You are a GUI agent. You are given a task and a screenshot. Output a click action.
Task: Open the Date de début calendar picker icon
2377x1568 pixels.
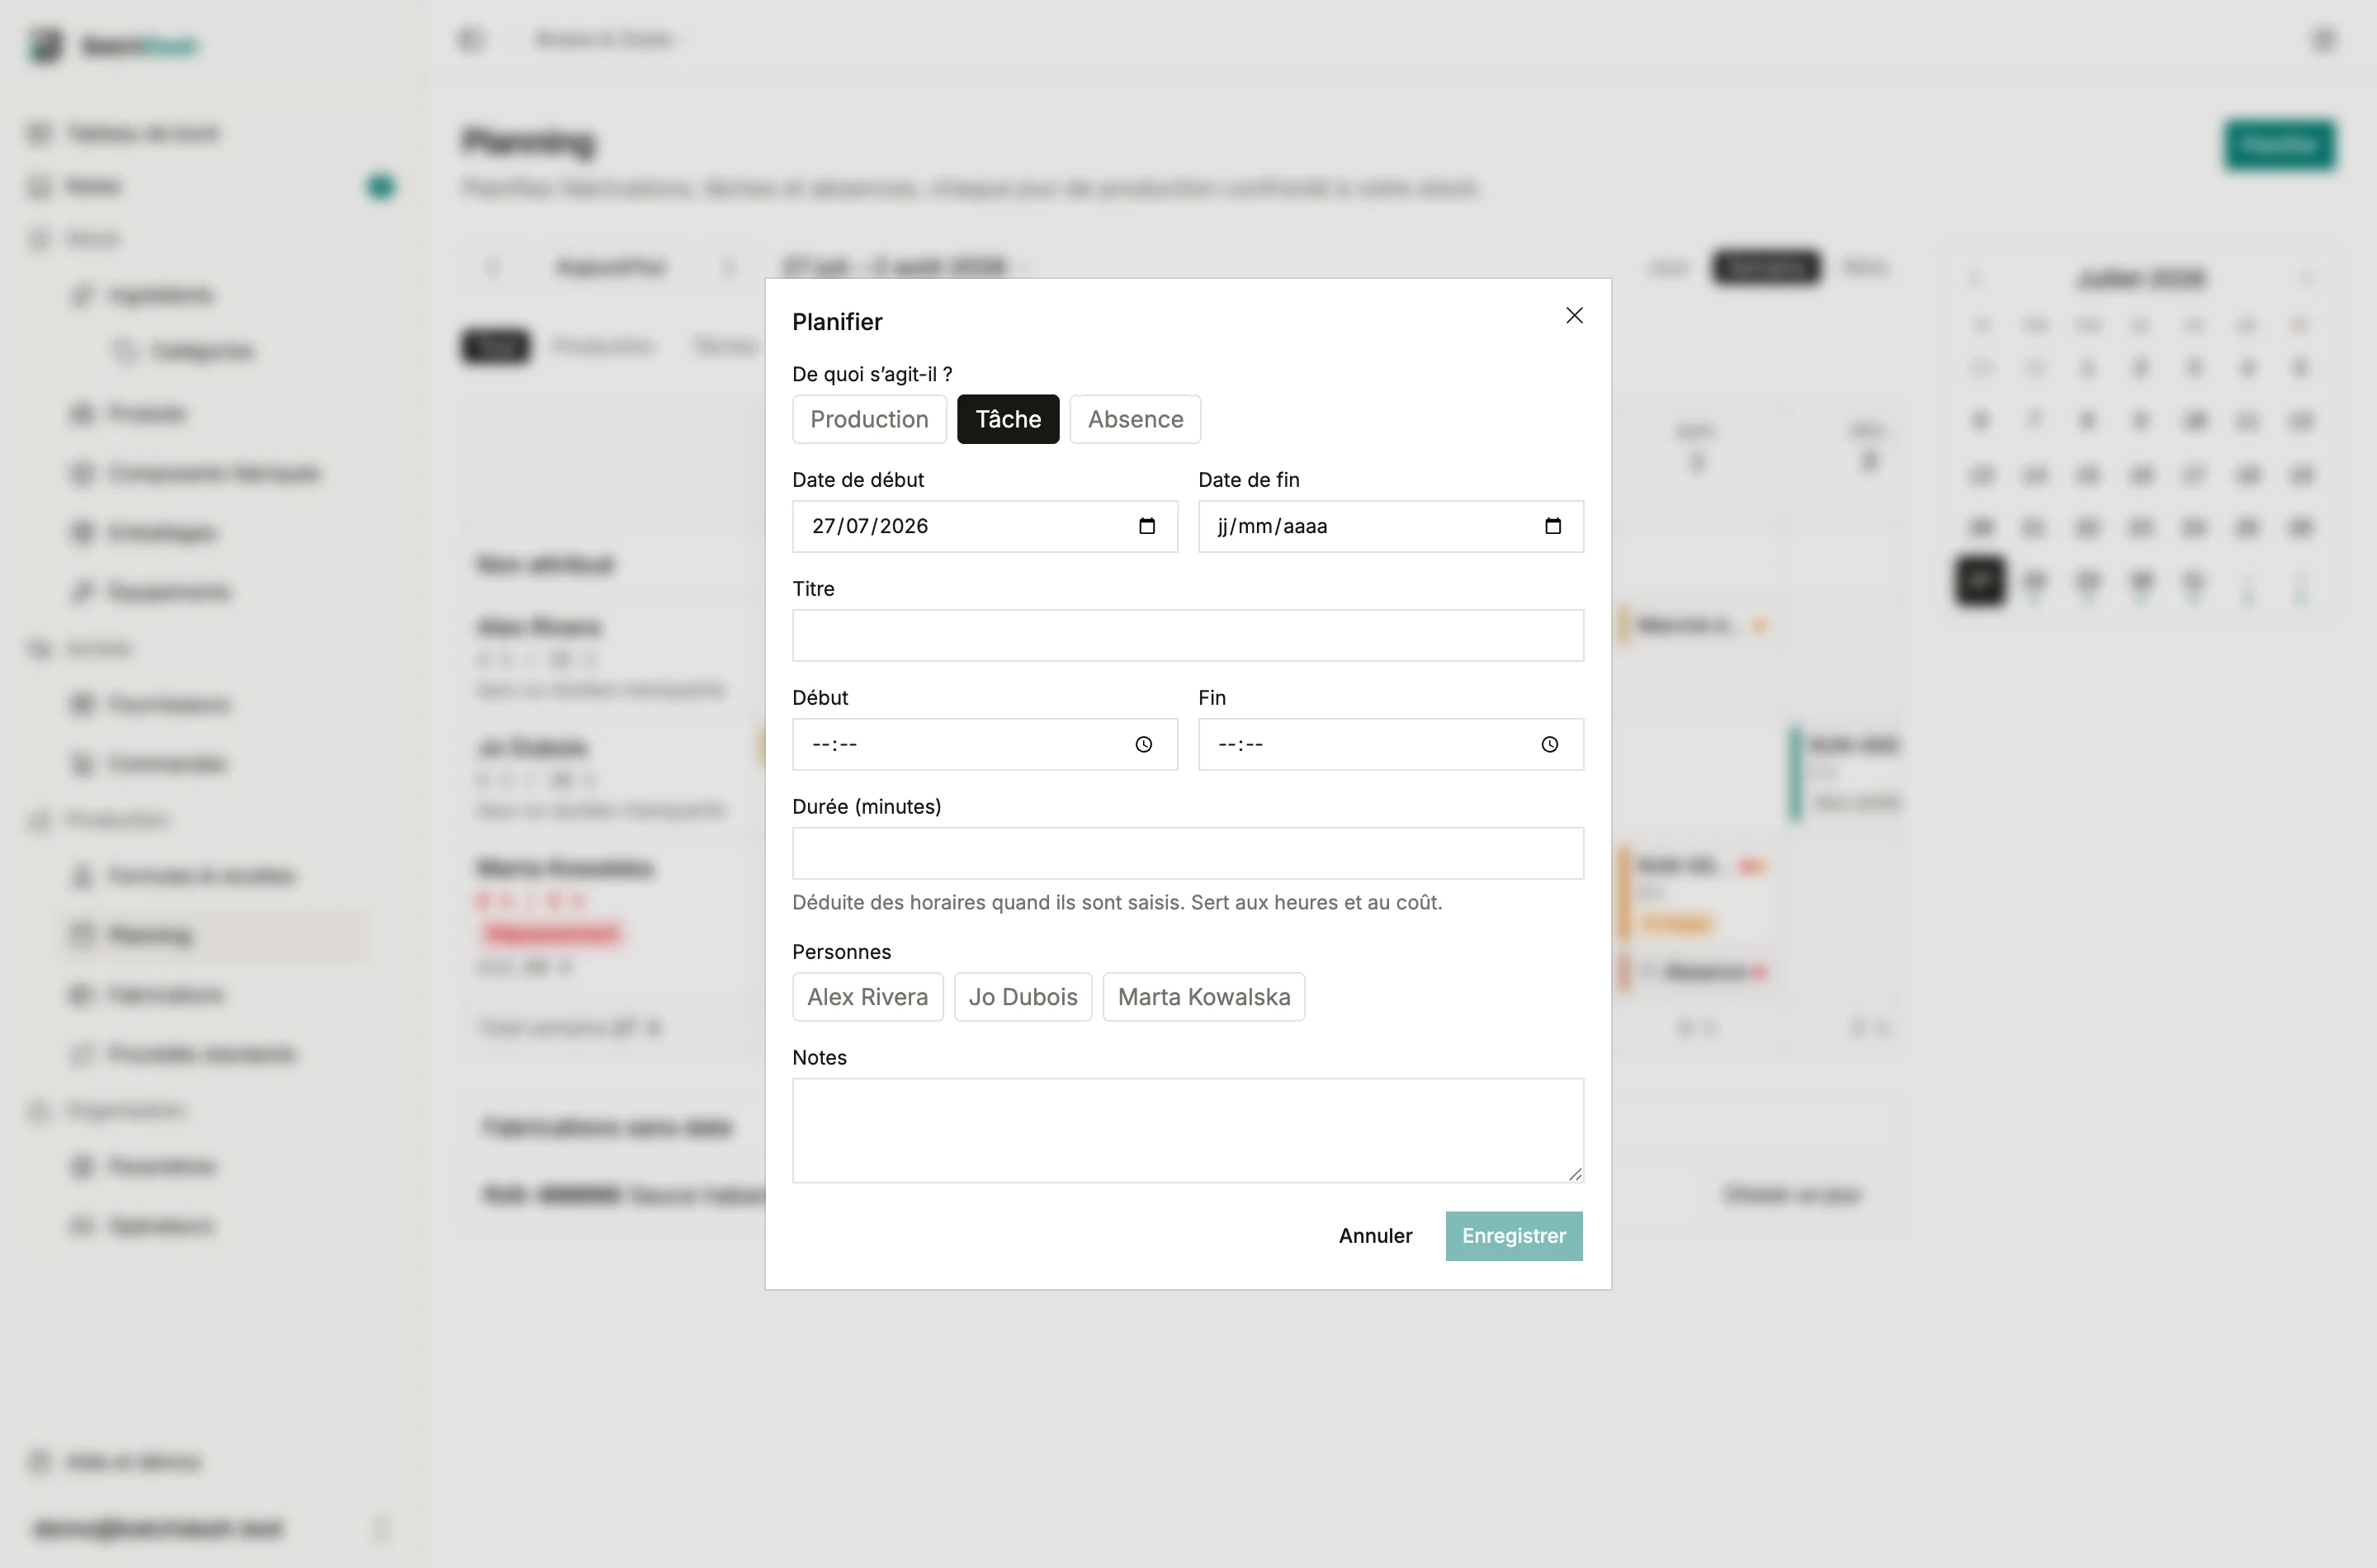coord(1147,526)
